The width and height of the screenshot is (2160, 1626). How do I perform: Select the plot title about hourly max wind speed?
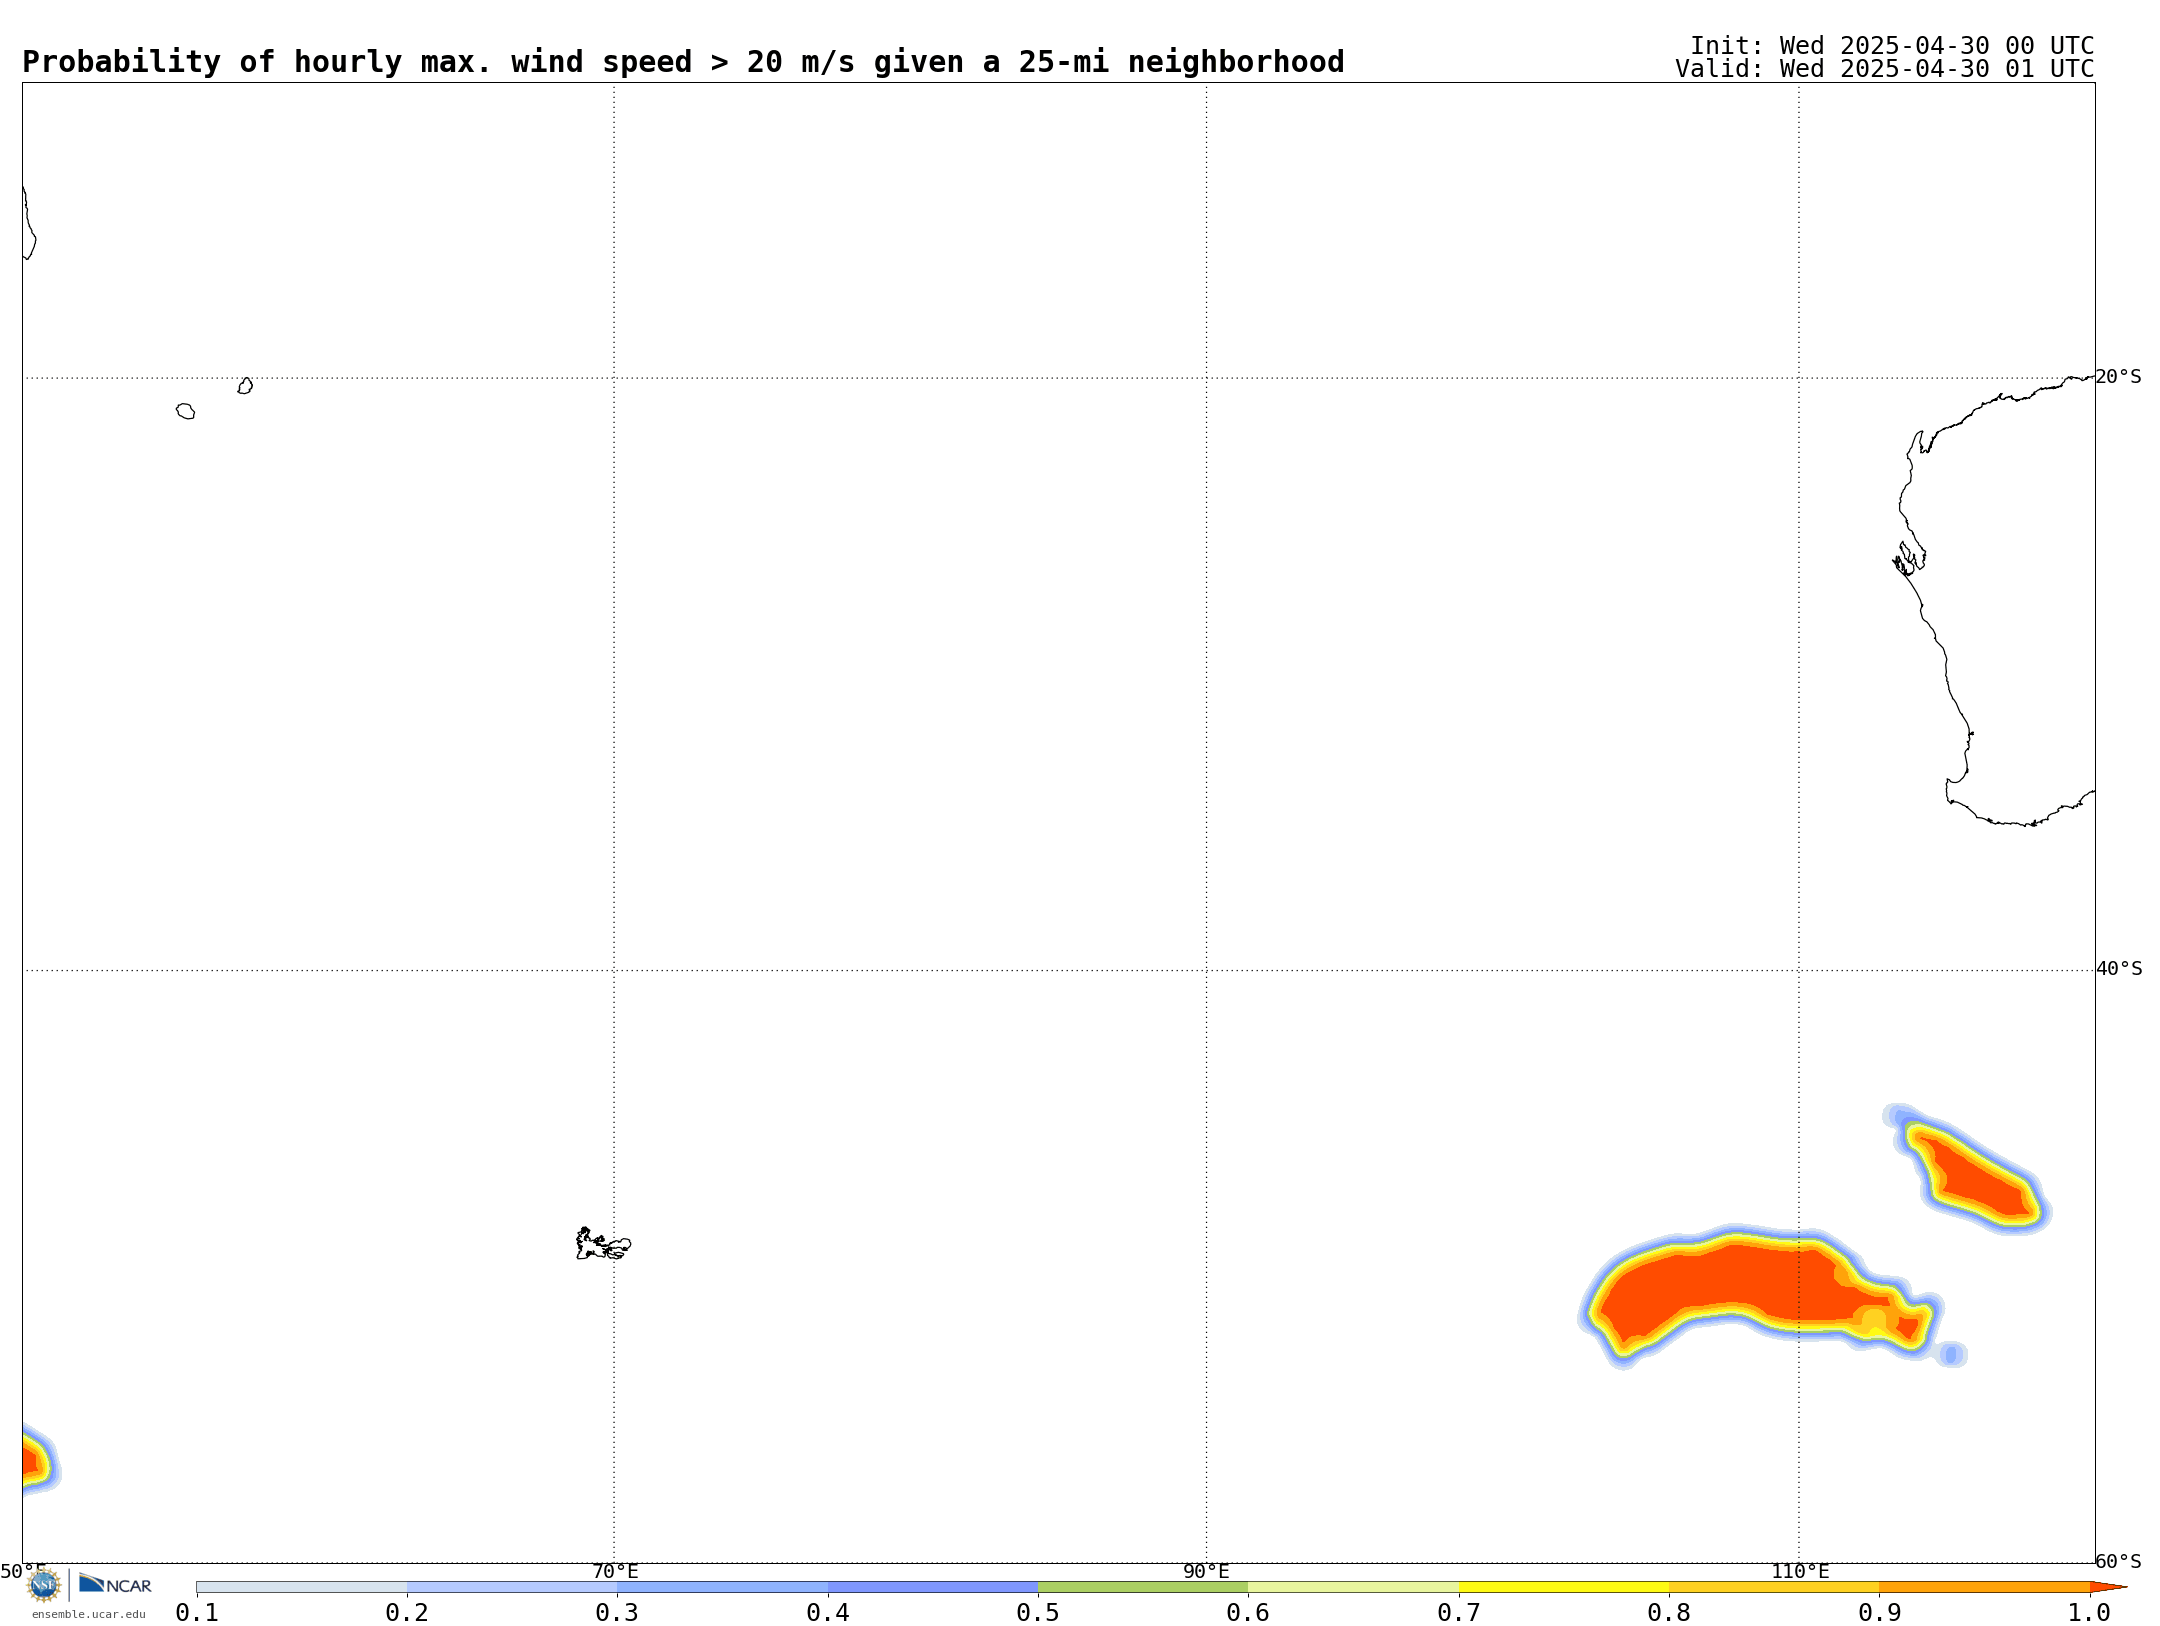pos(683,62)
